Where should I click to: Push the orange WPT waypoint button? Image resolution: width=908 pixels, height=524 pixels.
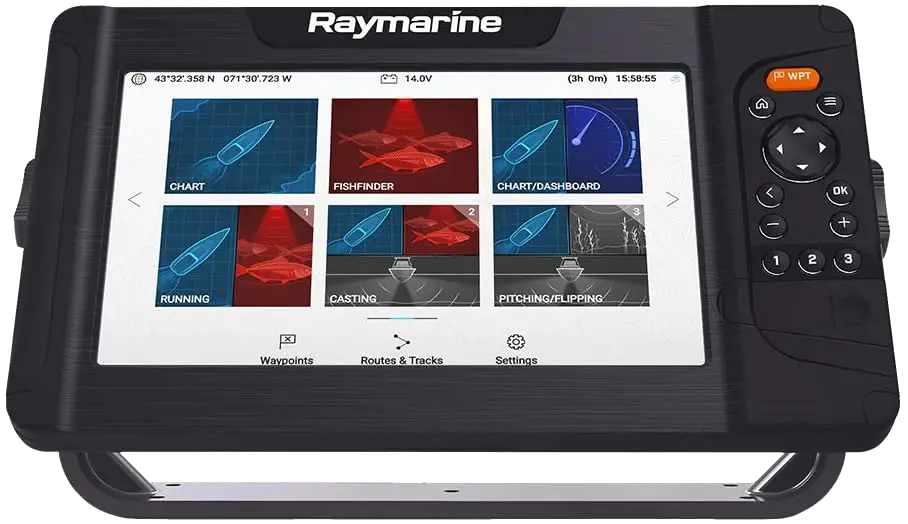793,78
